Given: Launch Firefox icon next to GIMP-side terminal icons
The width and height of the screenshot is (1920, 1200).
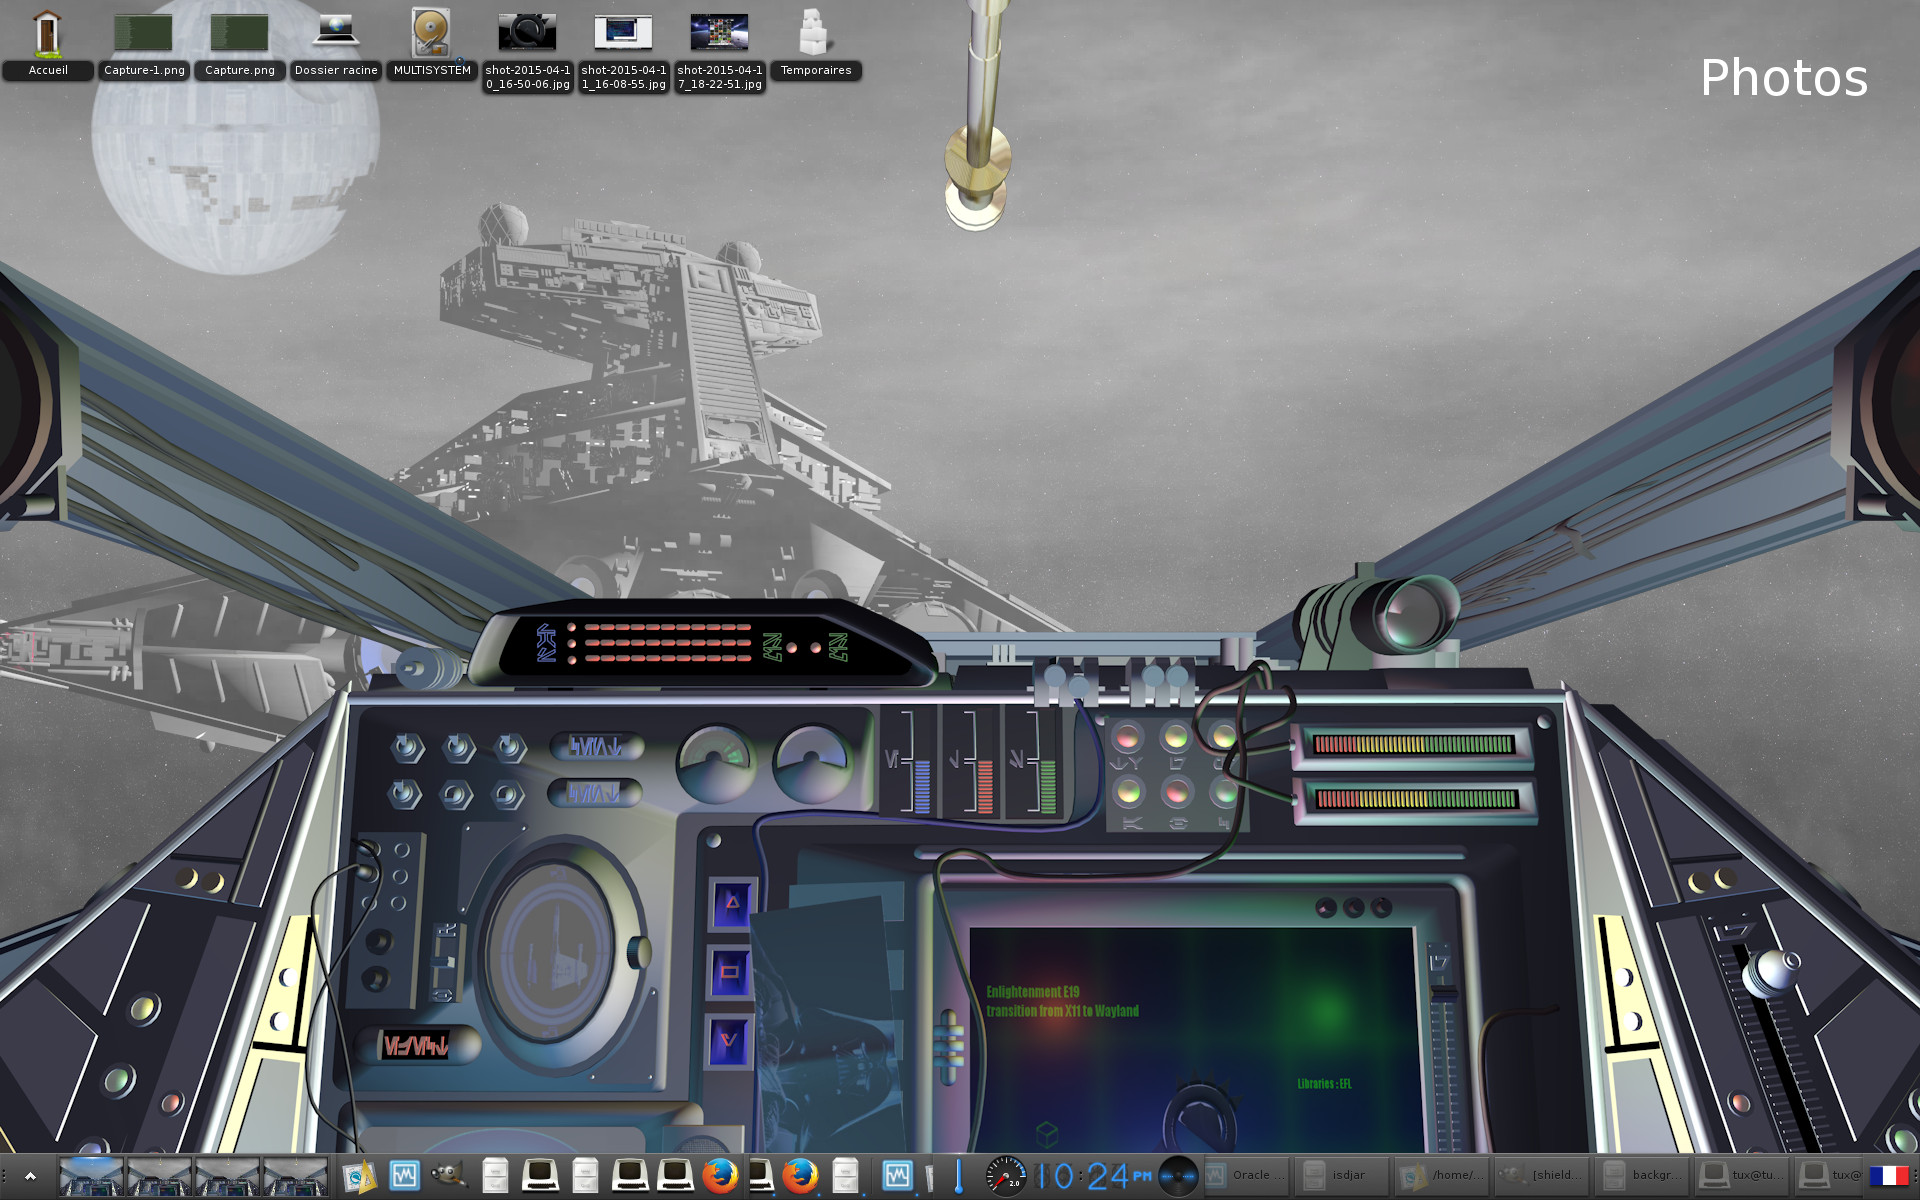Looking at the screenshot, I should [720, 1176].
